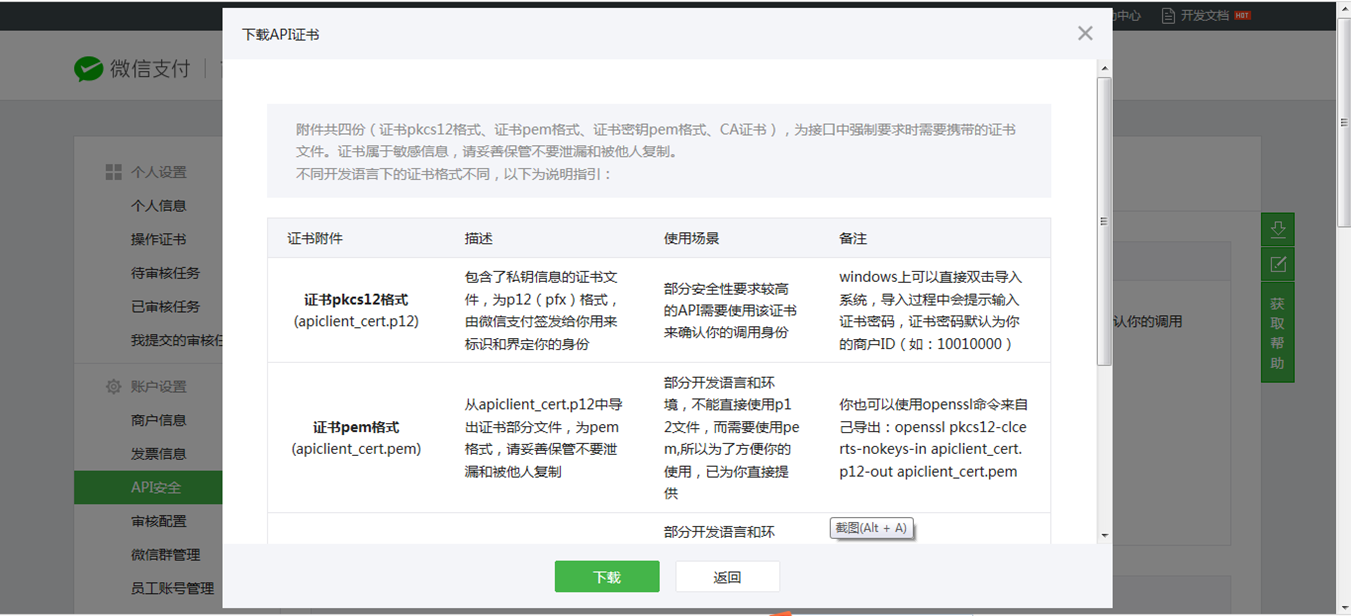Click the dialog title 下载API证书

(281, 34)
